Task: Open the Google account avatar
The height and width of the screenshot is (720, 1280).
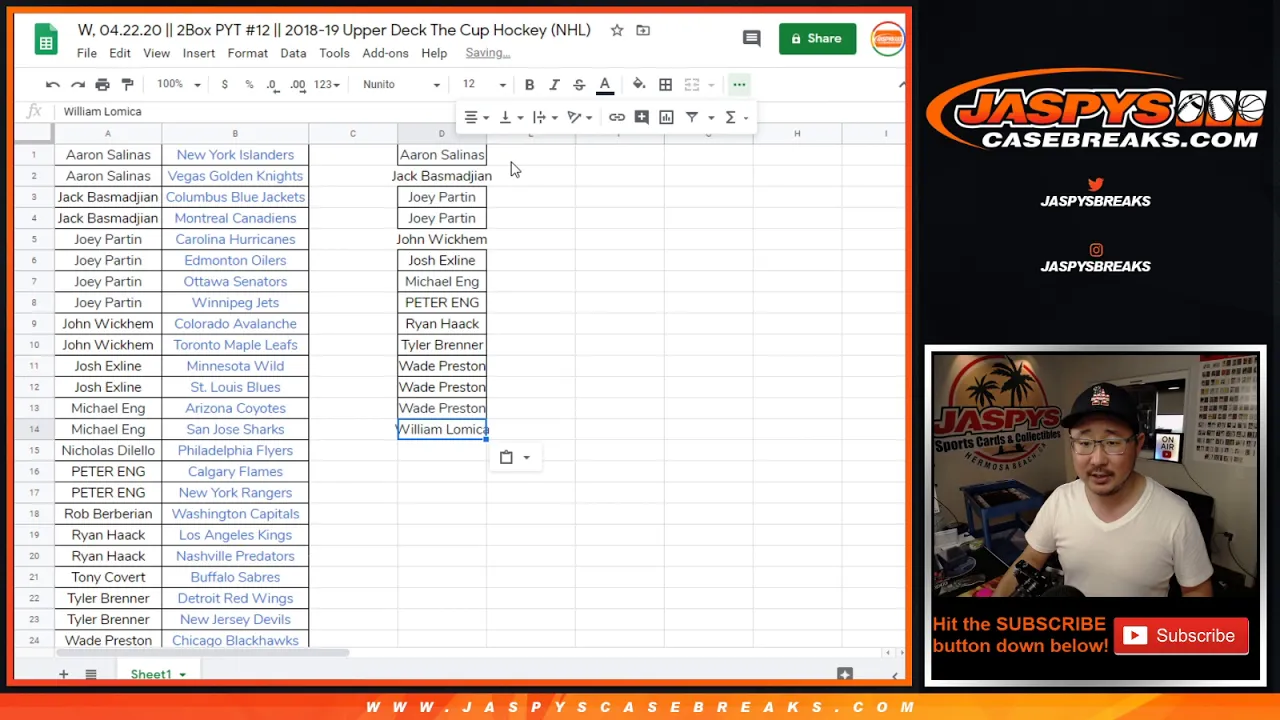Action: point(887,38)
